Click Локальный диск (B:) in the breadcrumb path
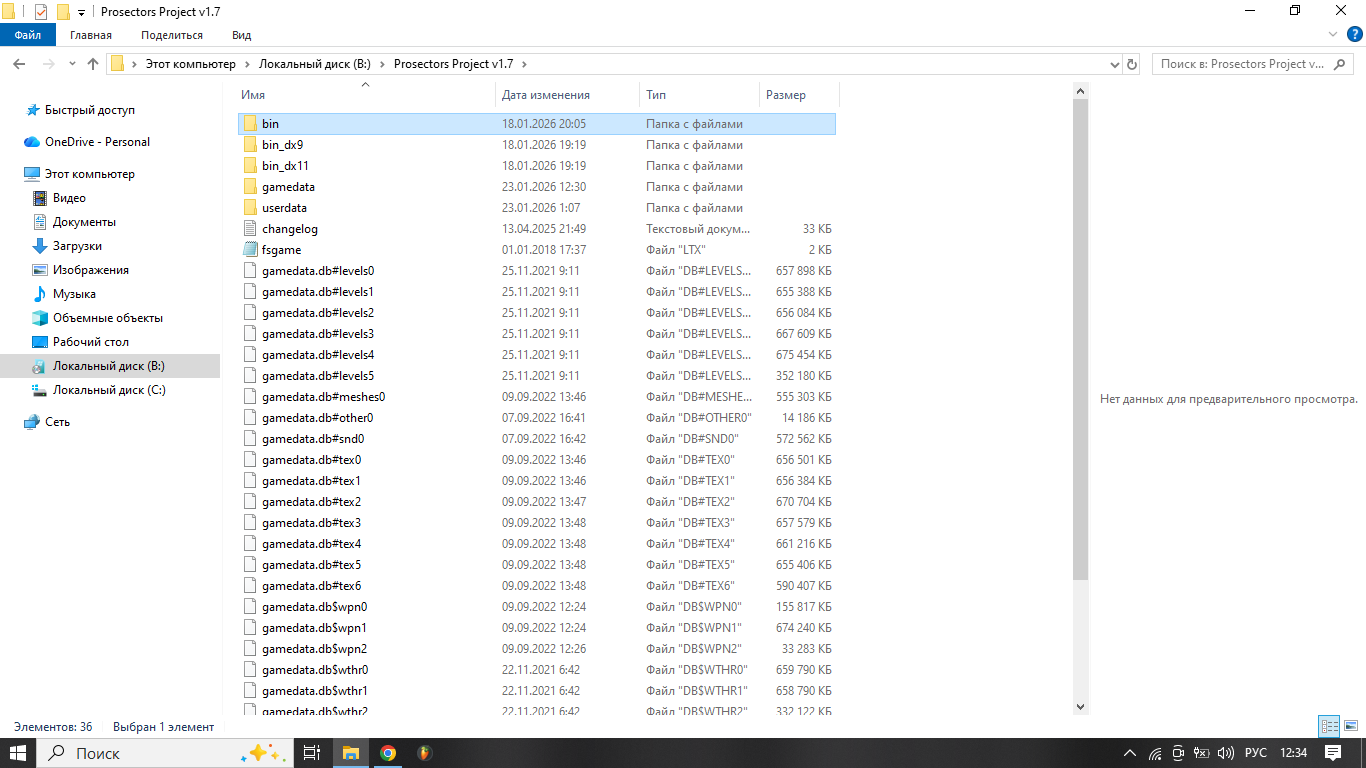The image size is (1366, 768). [314, 64]
